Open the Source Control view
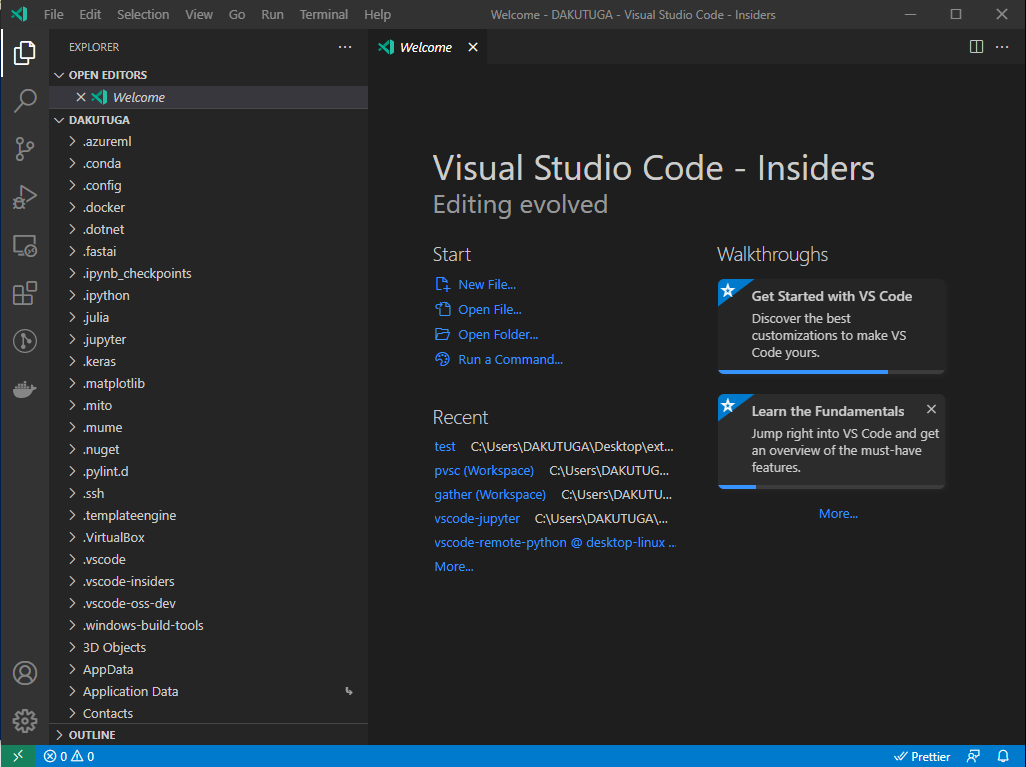Screen dimensions: 1026x767 (25, 149)
